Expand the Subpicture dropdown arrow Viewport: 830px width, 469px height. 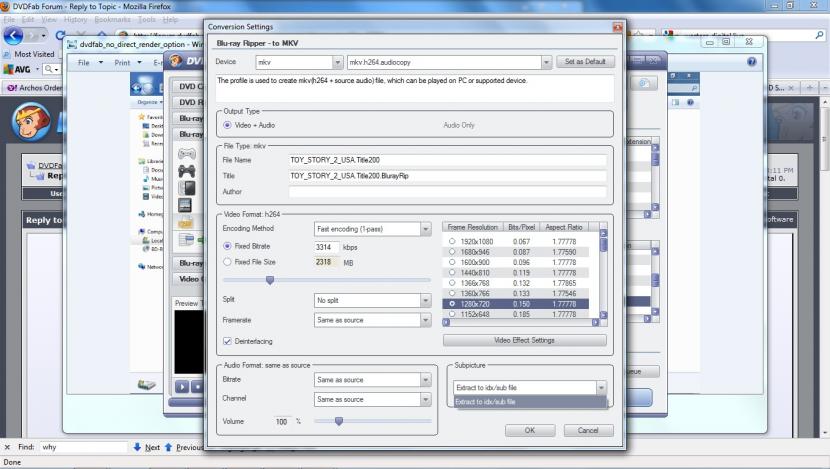(x=601, y=388)
